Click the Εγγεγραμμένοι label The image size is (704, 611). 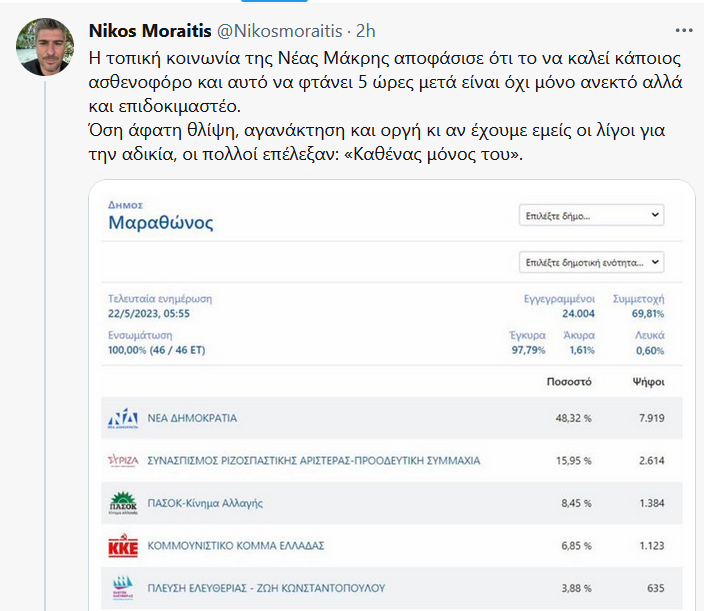click(x=559, y=299)
